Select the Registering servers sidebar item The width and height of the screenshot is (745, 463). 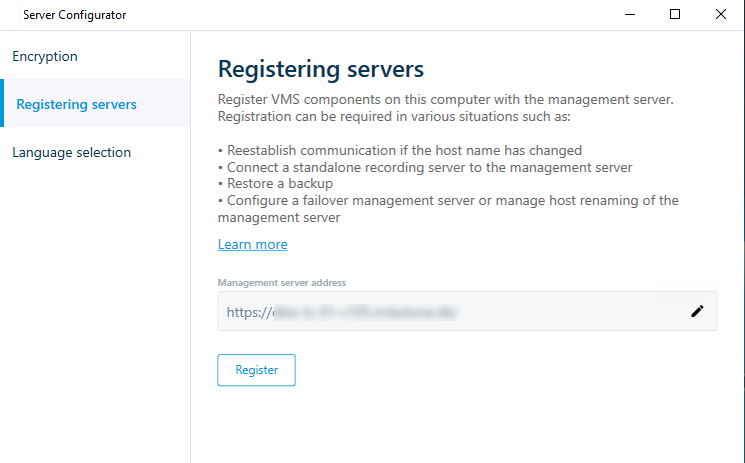pos(77,104)
